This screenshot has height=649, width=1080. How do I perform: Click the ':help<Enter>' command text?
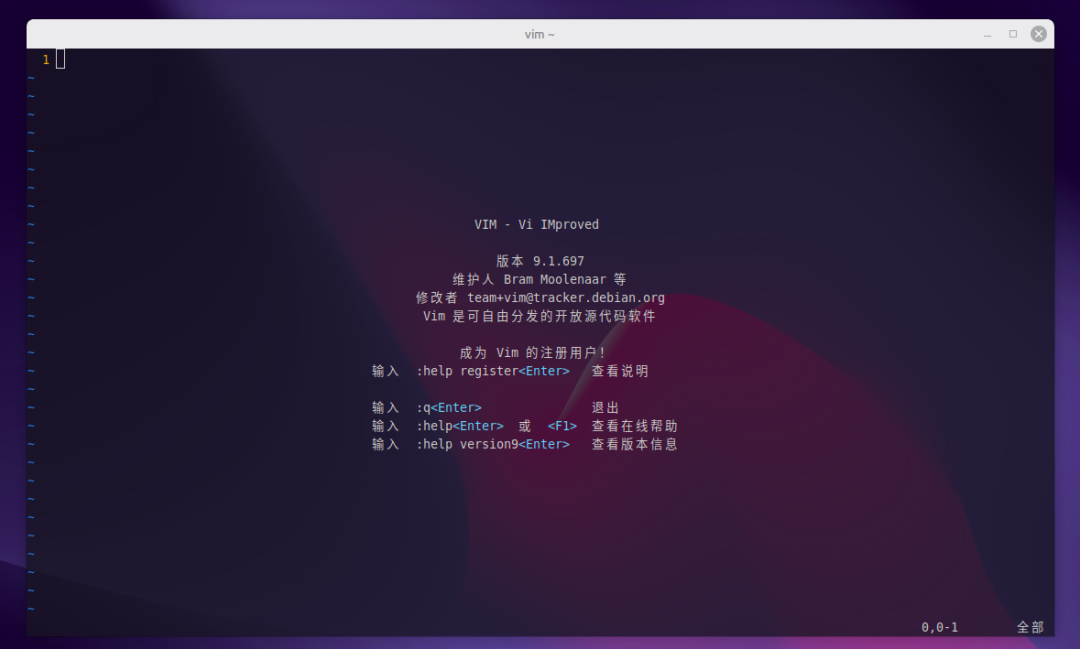[x=460, y=426]
